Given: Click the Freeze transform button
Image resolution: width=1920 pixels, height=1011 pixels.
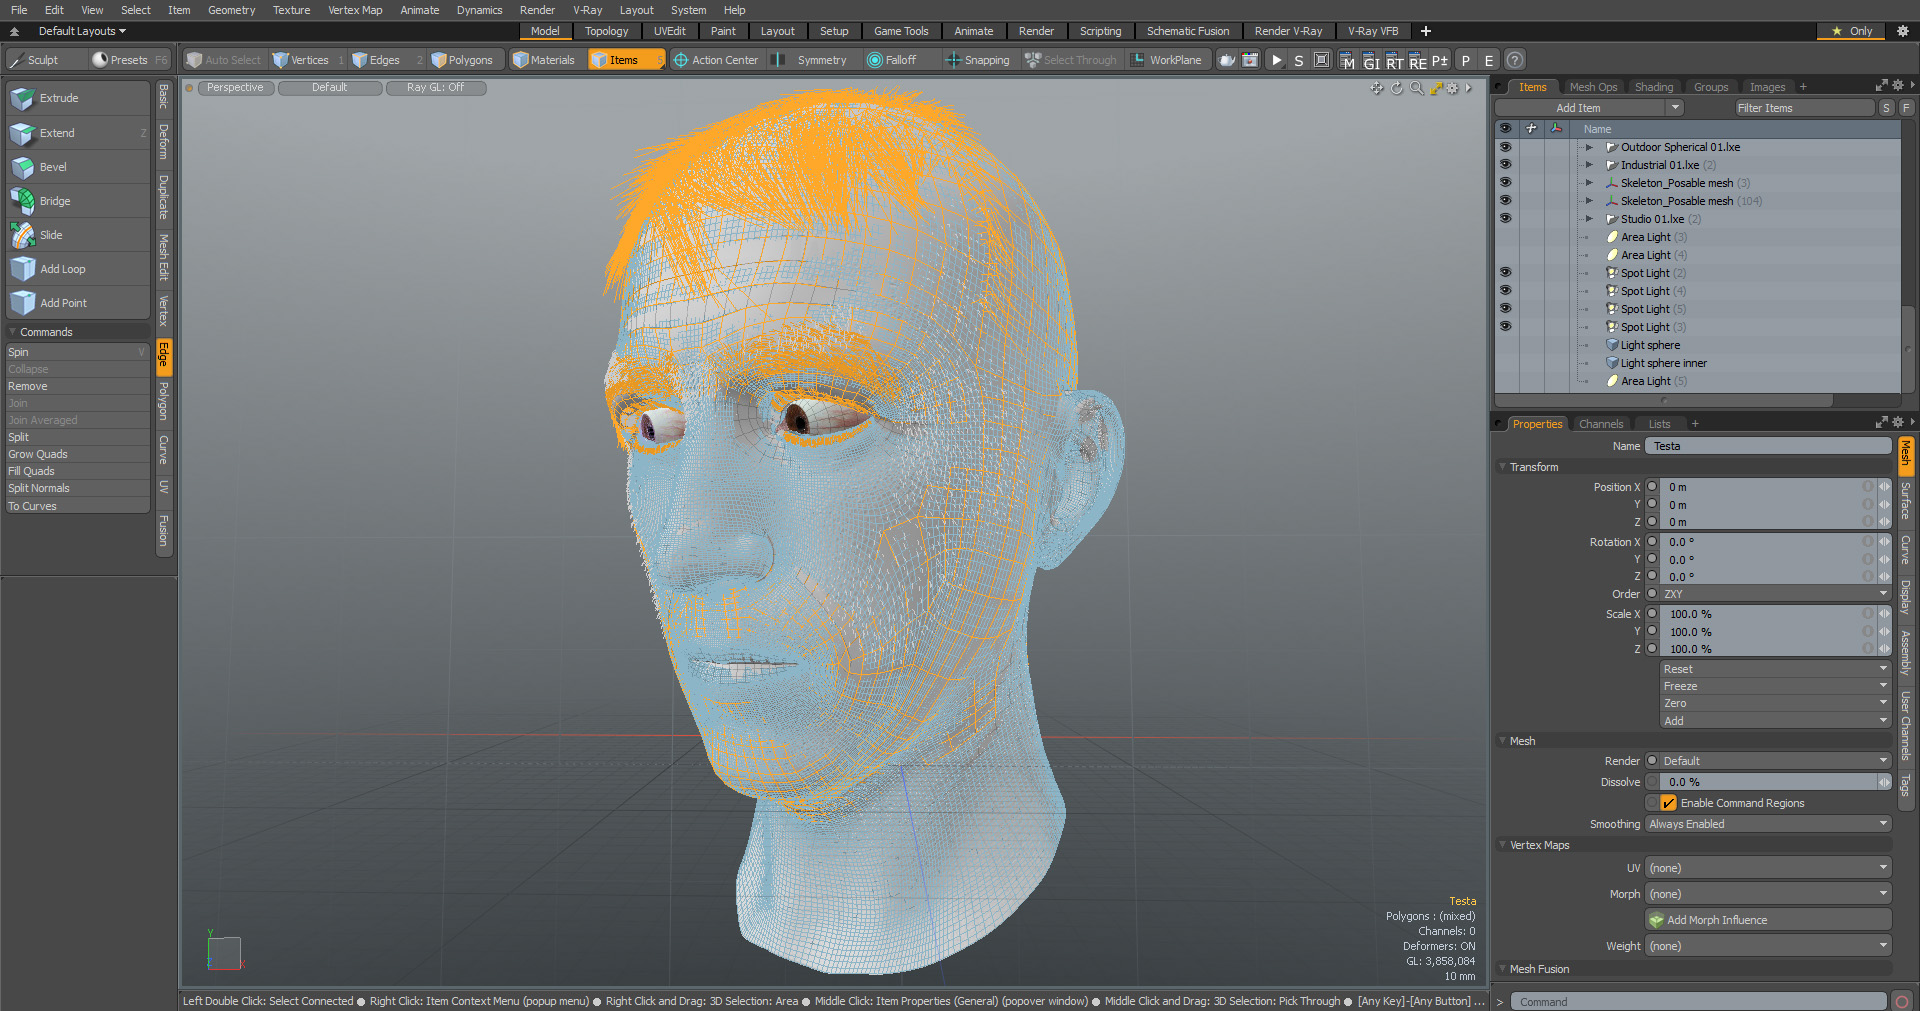Looking at the screenshot, I should 1774,686.
